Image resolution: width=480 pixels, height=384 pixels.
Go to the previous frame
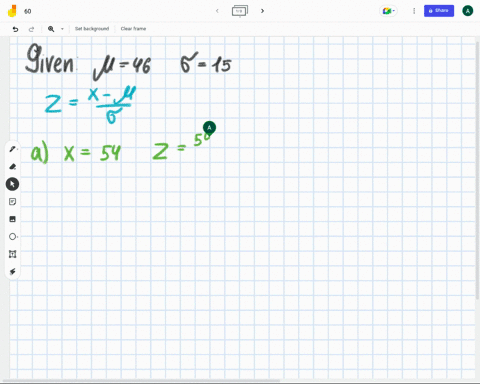point(217,11)
